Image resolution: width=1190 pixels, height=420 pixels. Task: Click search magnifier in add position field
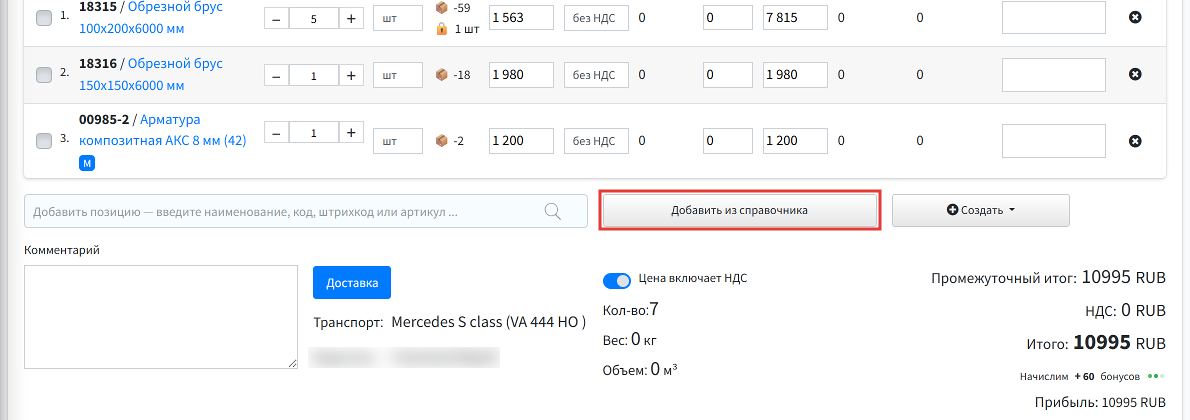553,211
